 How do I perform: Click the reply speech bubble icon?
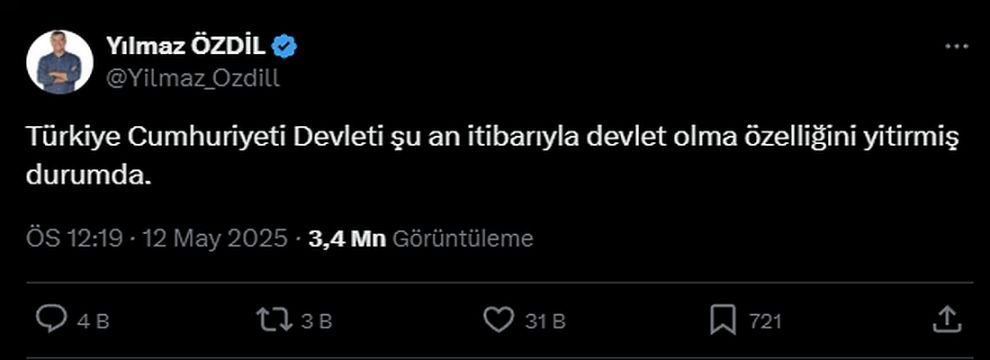point(51,320)
